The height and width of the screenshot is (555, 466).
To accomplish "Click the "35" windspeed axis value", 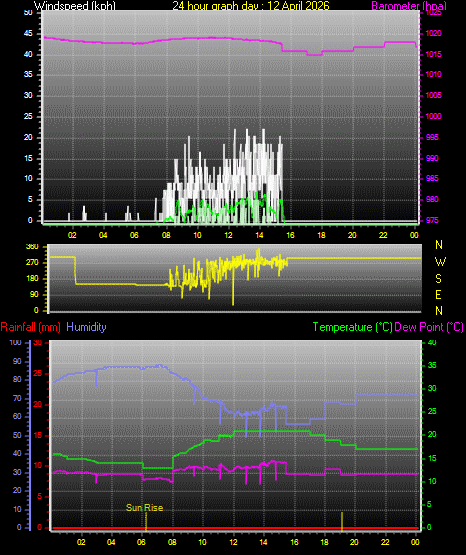I will [28, 74].
